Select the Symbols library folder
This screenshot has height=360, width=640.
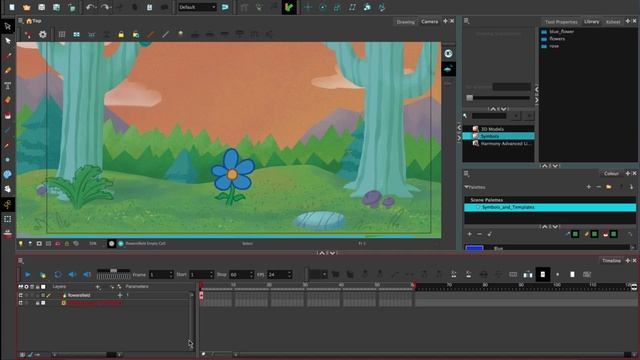(498, 136)
